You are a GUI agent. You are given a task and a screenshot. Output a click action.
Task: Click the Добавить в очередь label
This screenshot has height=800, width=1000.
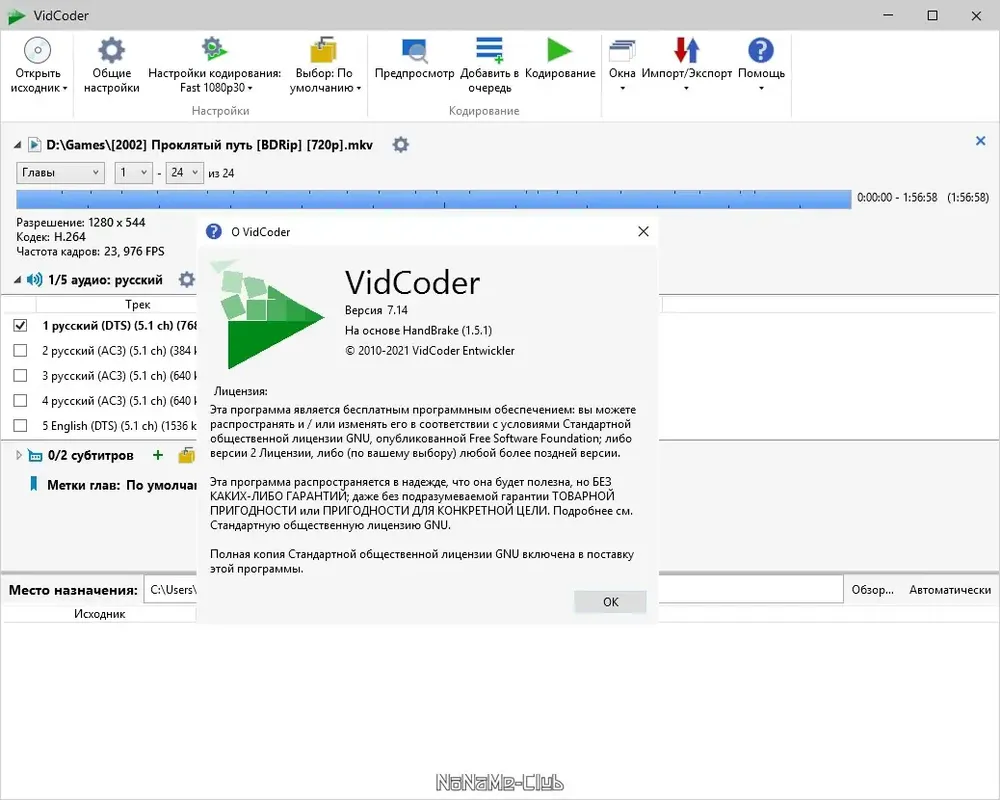(x=489, y=80)
